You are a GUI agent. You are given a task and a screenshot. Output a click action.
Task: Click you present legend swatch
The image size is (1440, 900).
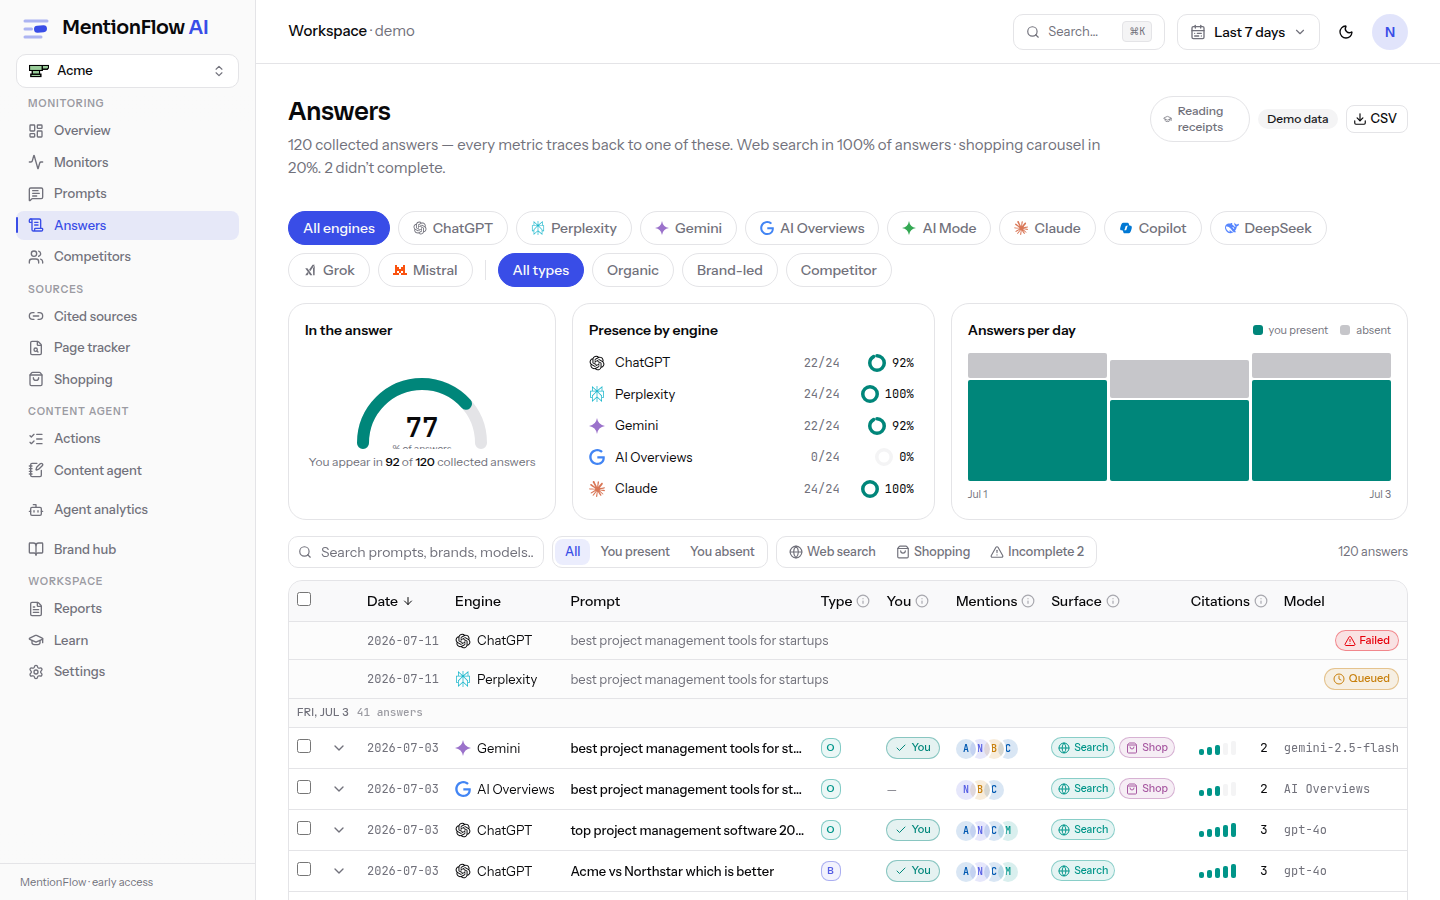(1258, 330)
